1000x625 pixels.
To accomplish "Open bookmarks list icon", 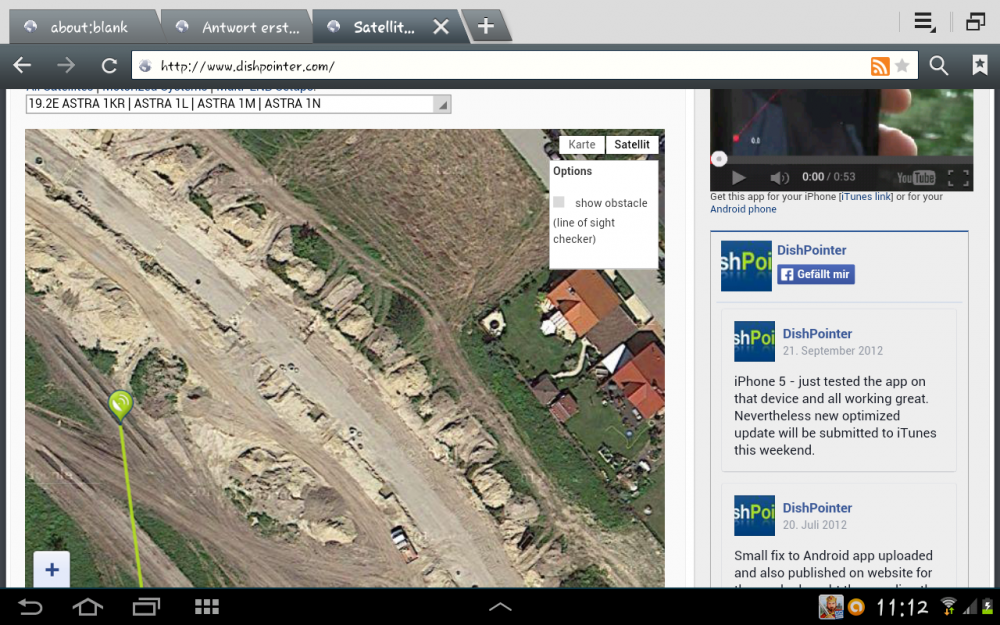I will pos(979,66).
